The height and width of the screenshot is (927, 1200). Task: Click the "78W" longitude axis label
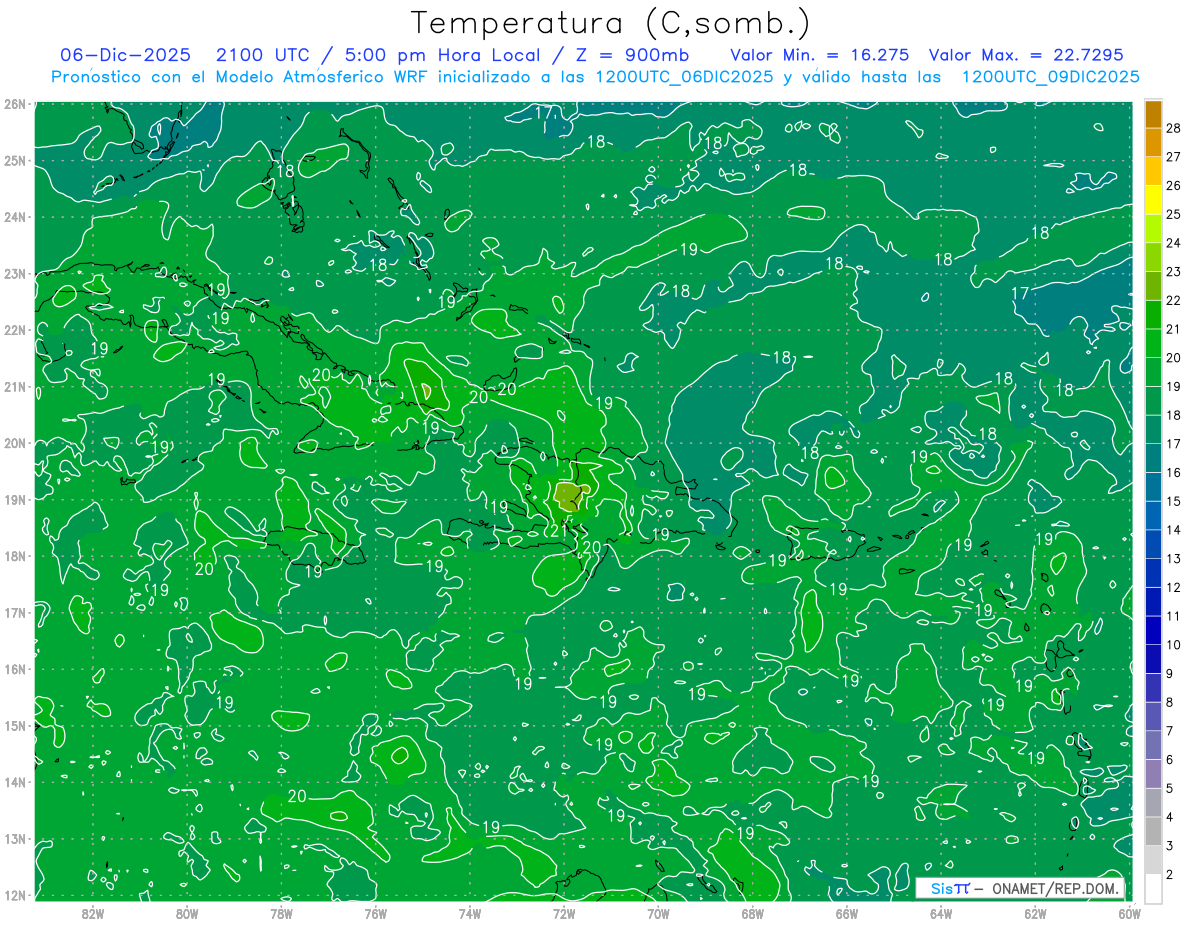[x=281, y=913]
